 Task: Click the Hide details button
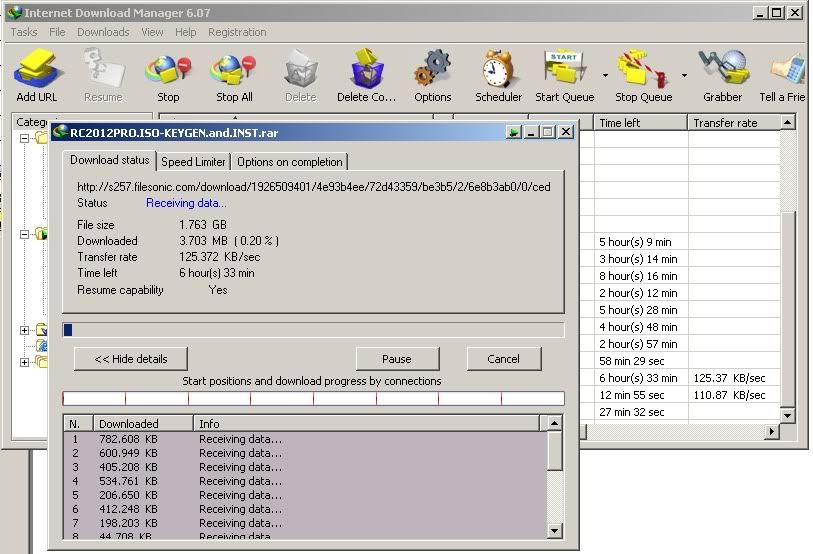click(131, 359)
